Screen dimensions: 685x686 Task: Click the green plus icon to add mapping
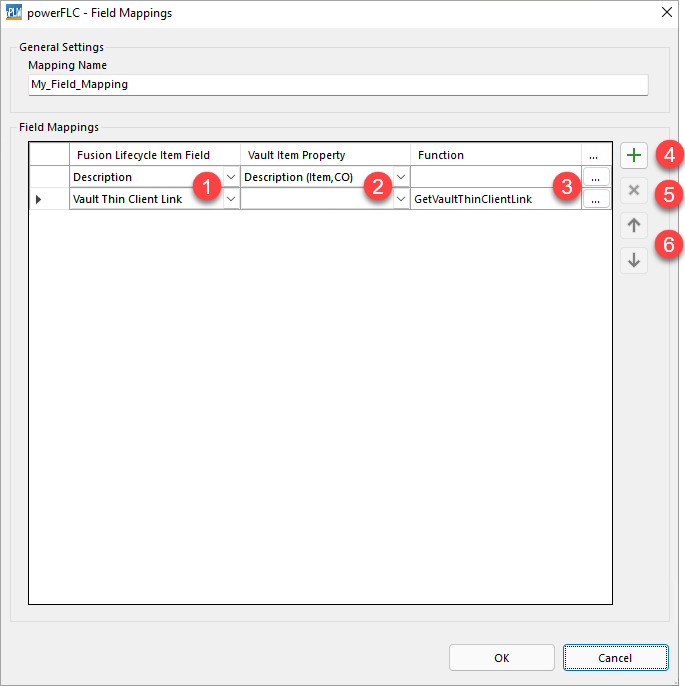pos(633,156)
